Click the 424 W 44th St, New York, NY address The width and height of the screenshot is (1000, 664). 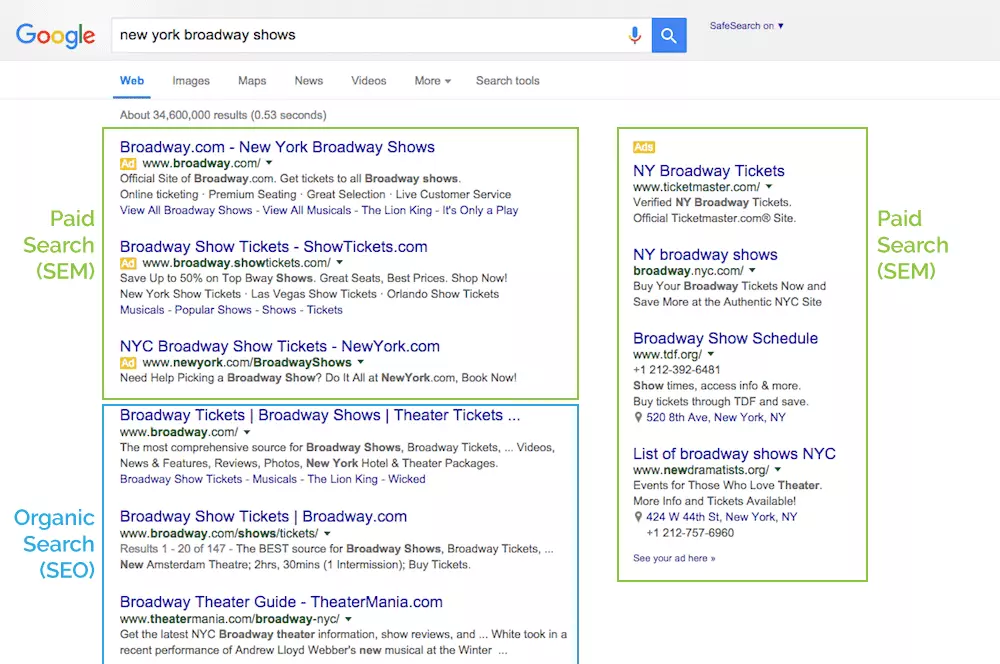[x=721, y=517]
